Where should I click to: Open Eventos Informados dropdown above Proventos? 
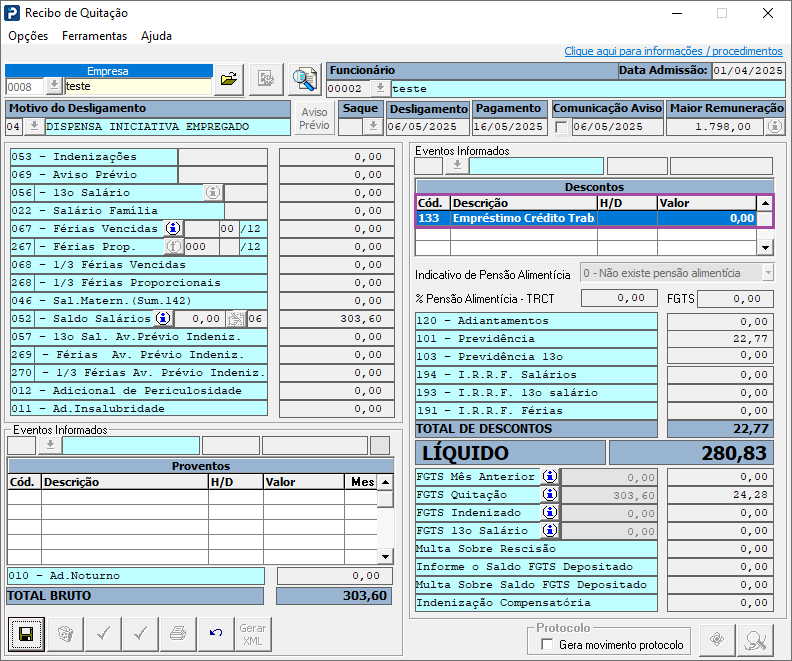[50, 445]
